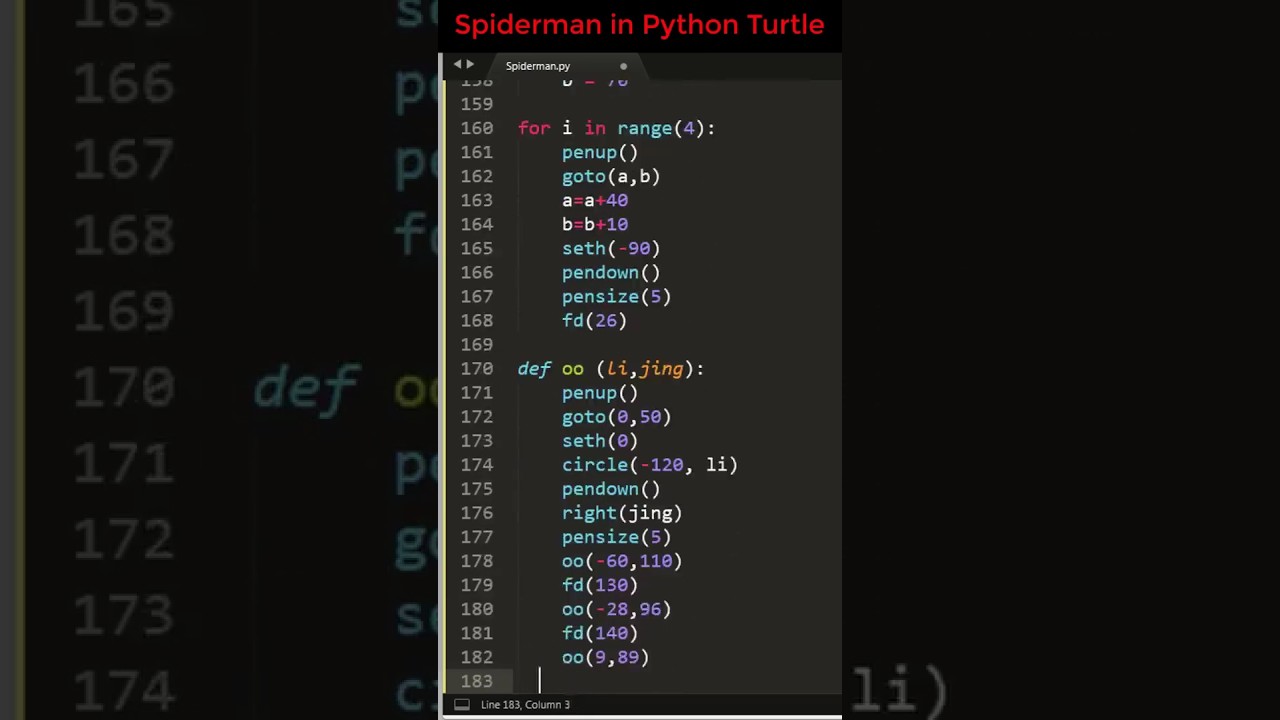Click the 'b=b+10' code line
Screen dimensions: 1280x720
coord(595,224)
